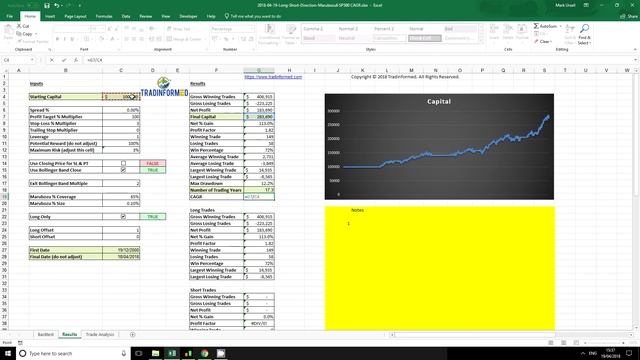Collapse the ribbon with the caret
640x360 pixels.
coord(635,49)
